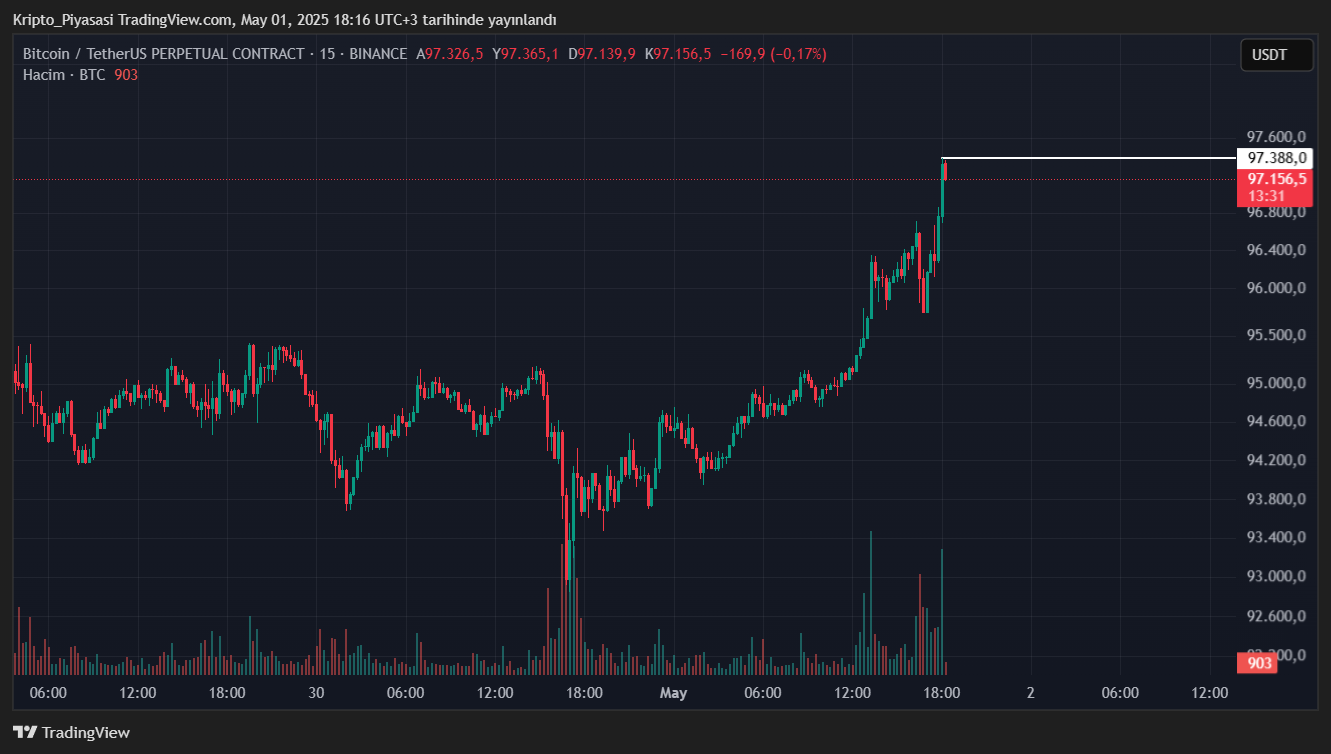Click the latest candle at the price peak
1331x754 pixels.
pyautogui.click(x=944, y=170)
